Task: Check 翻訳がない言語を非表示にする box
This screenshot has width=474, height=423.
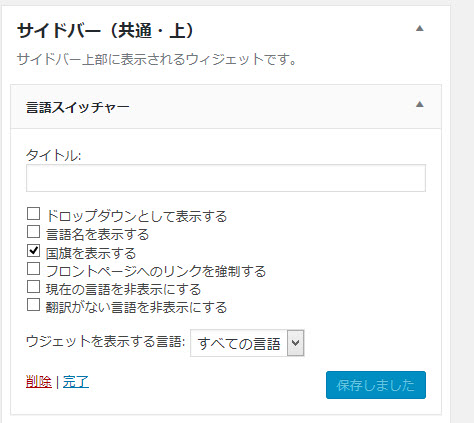Action: [33, 305]
